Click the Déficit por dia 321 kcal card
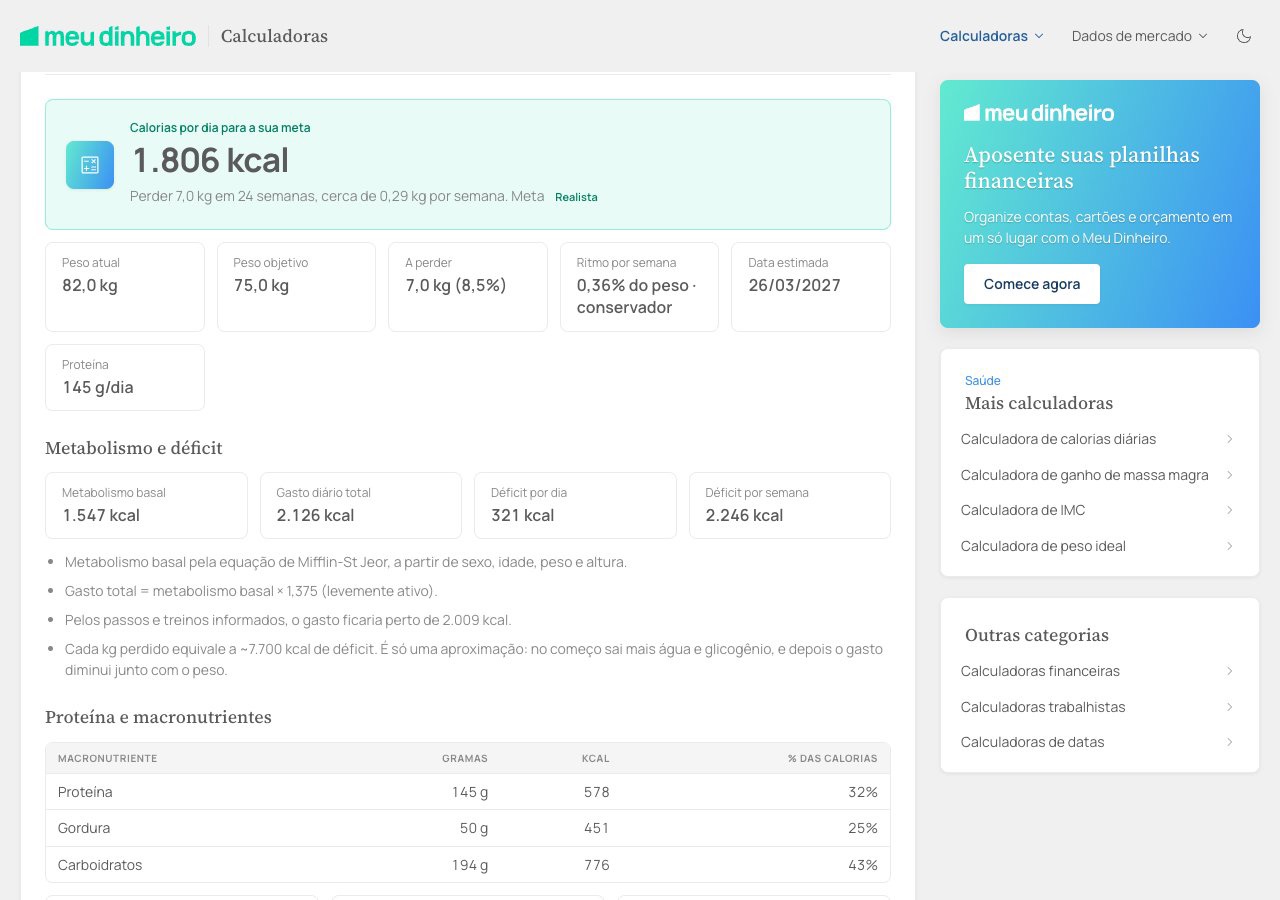This screenshot has width=1280, height=900. (x=575, y=506)
